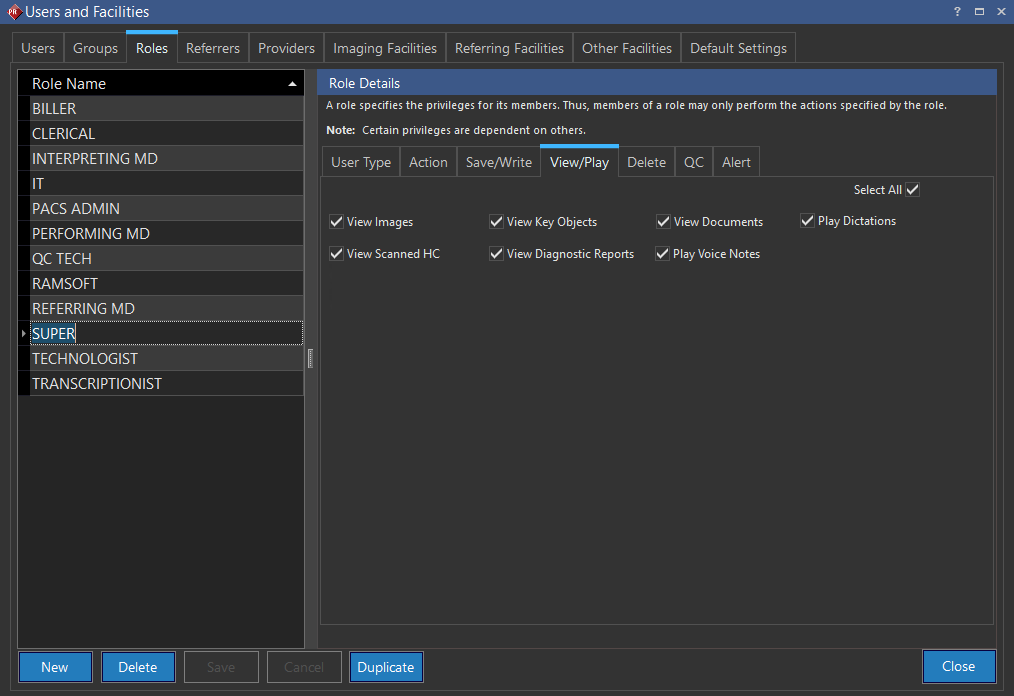Click the row indicator arrow beside SUPER
The width and height of the screenshot is (1014, 696).
click(23, 334)
